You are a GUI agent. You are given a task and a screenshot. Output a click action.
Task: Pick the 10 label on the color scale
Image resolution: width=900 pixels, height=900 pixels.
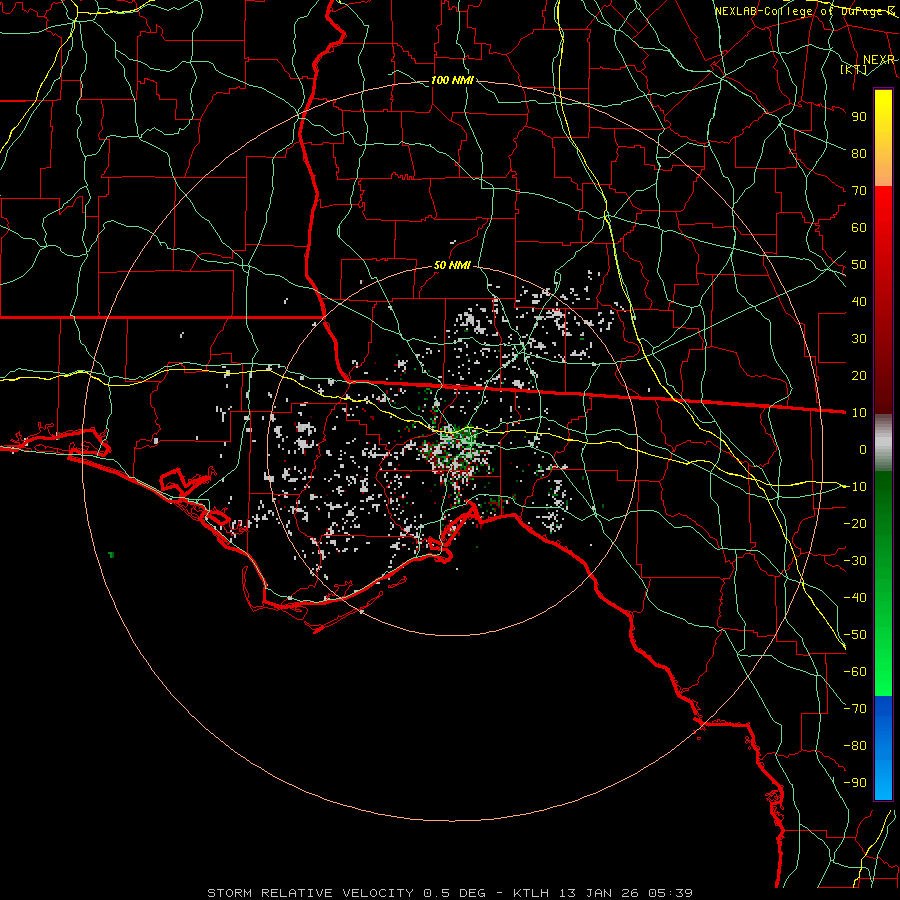tap(859, 413)
